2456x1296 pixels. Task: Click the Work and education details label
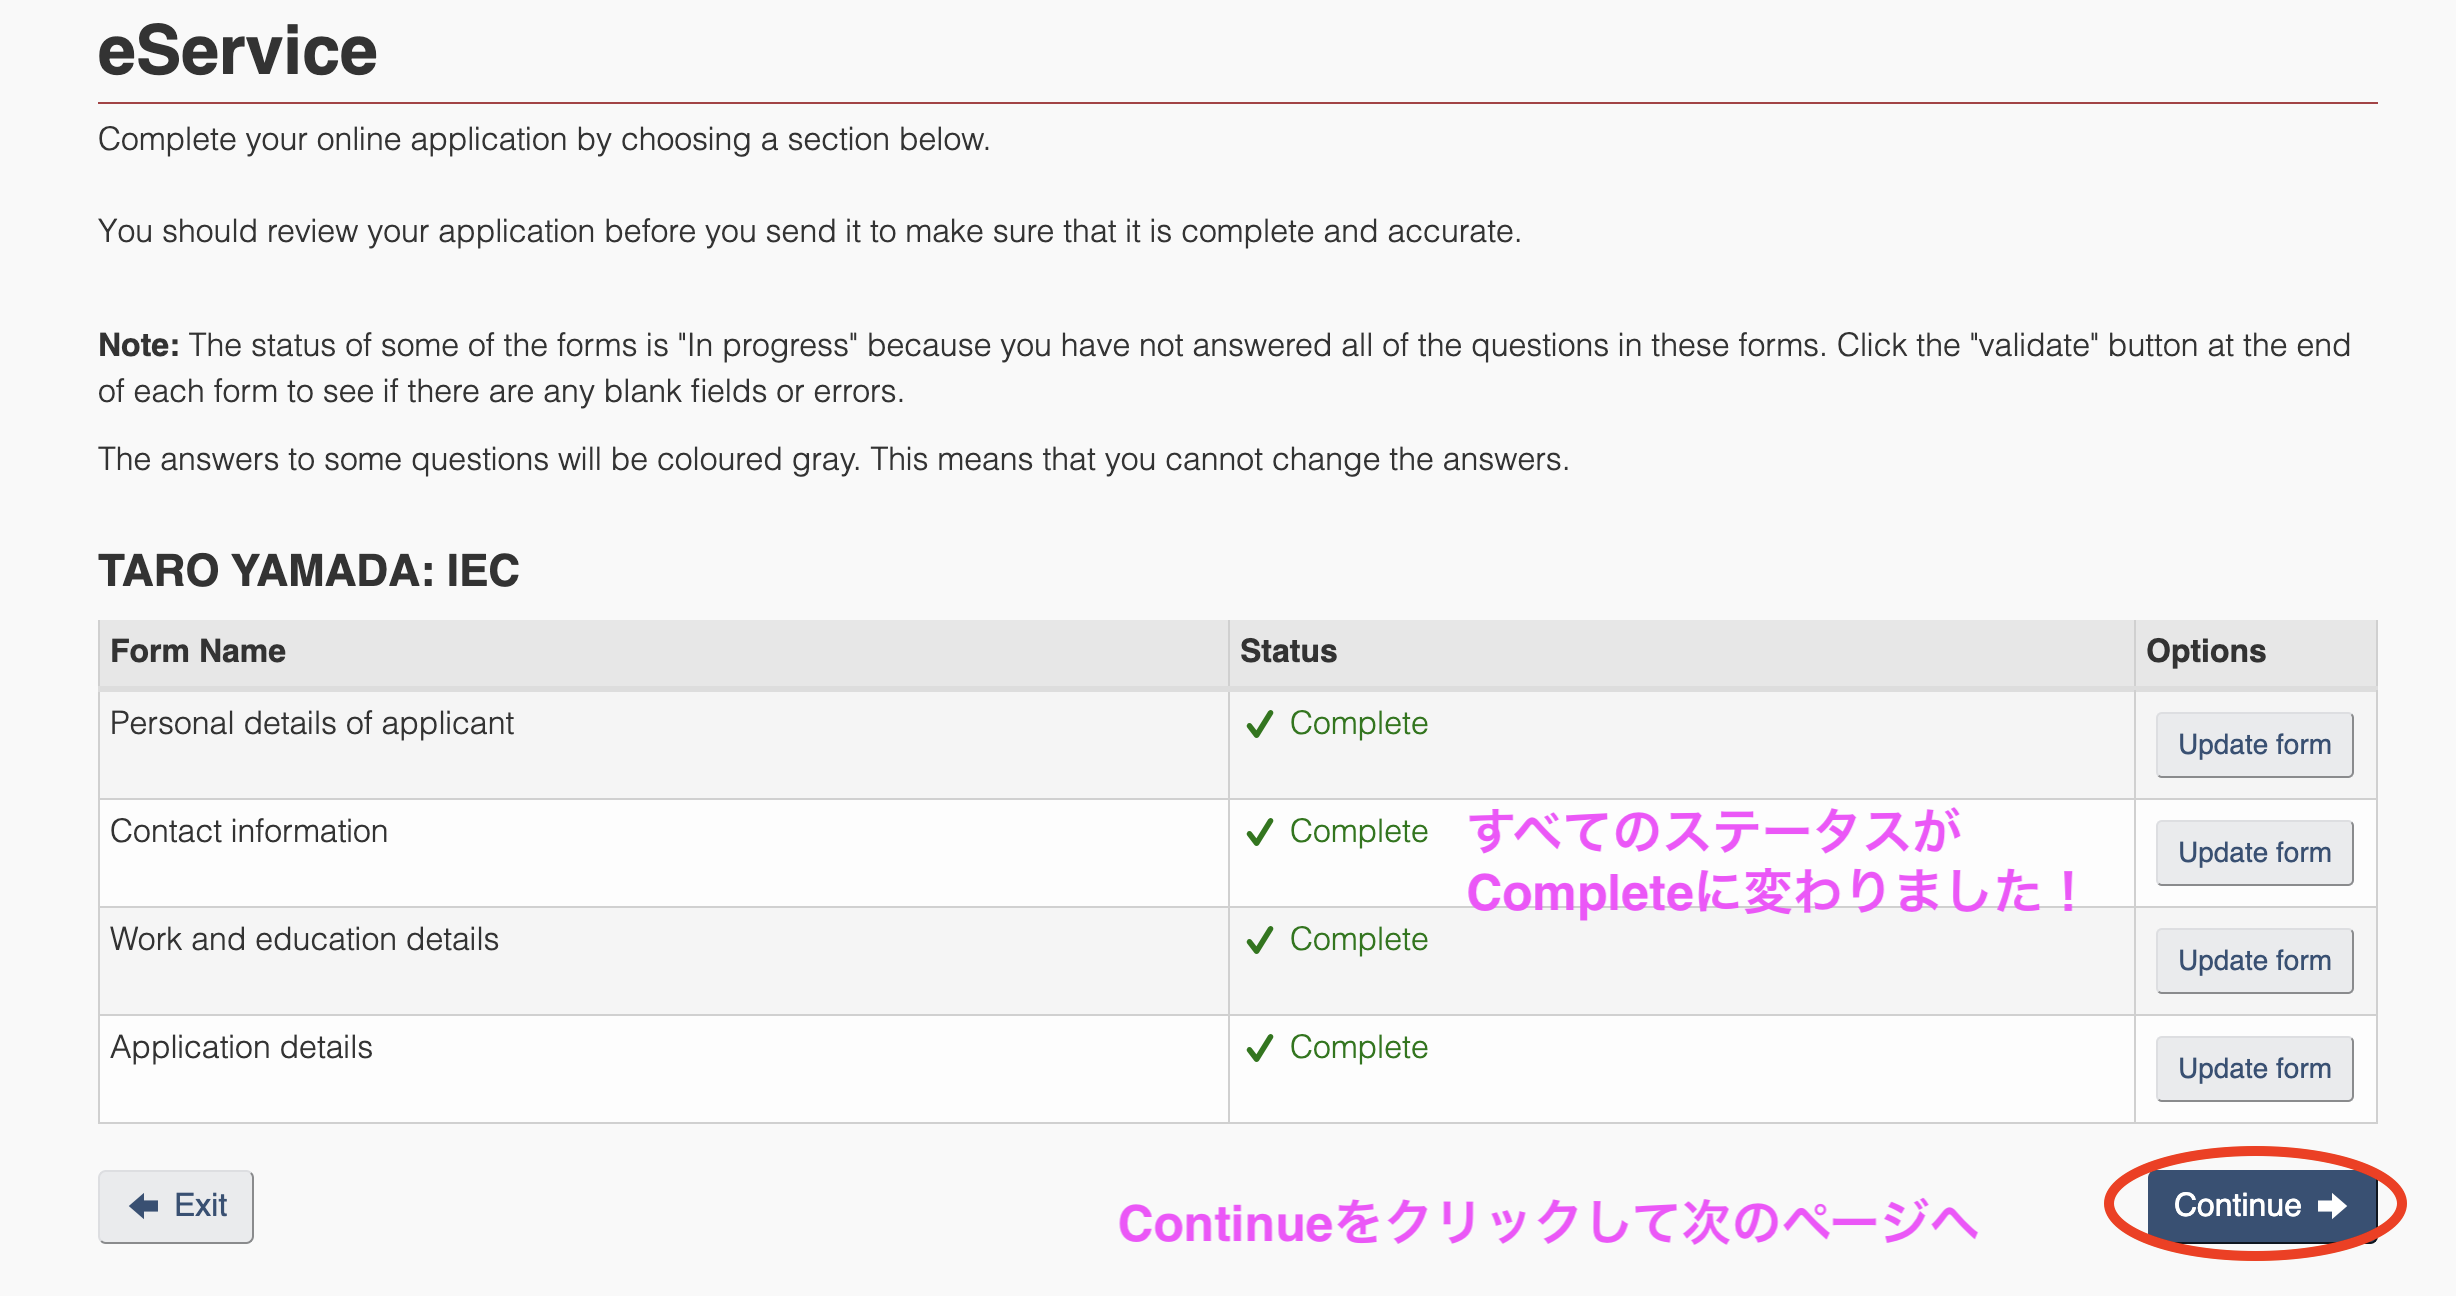[x=304, y=939]
